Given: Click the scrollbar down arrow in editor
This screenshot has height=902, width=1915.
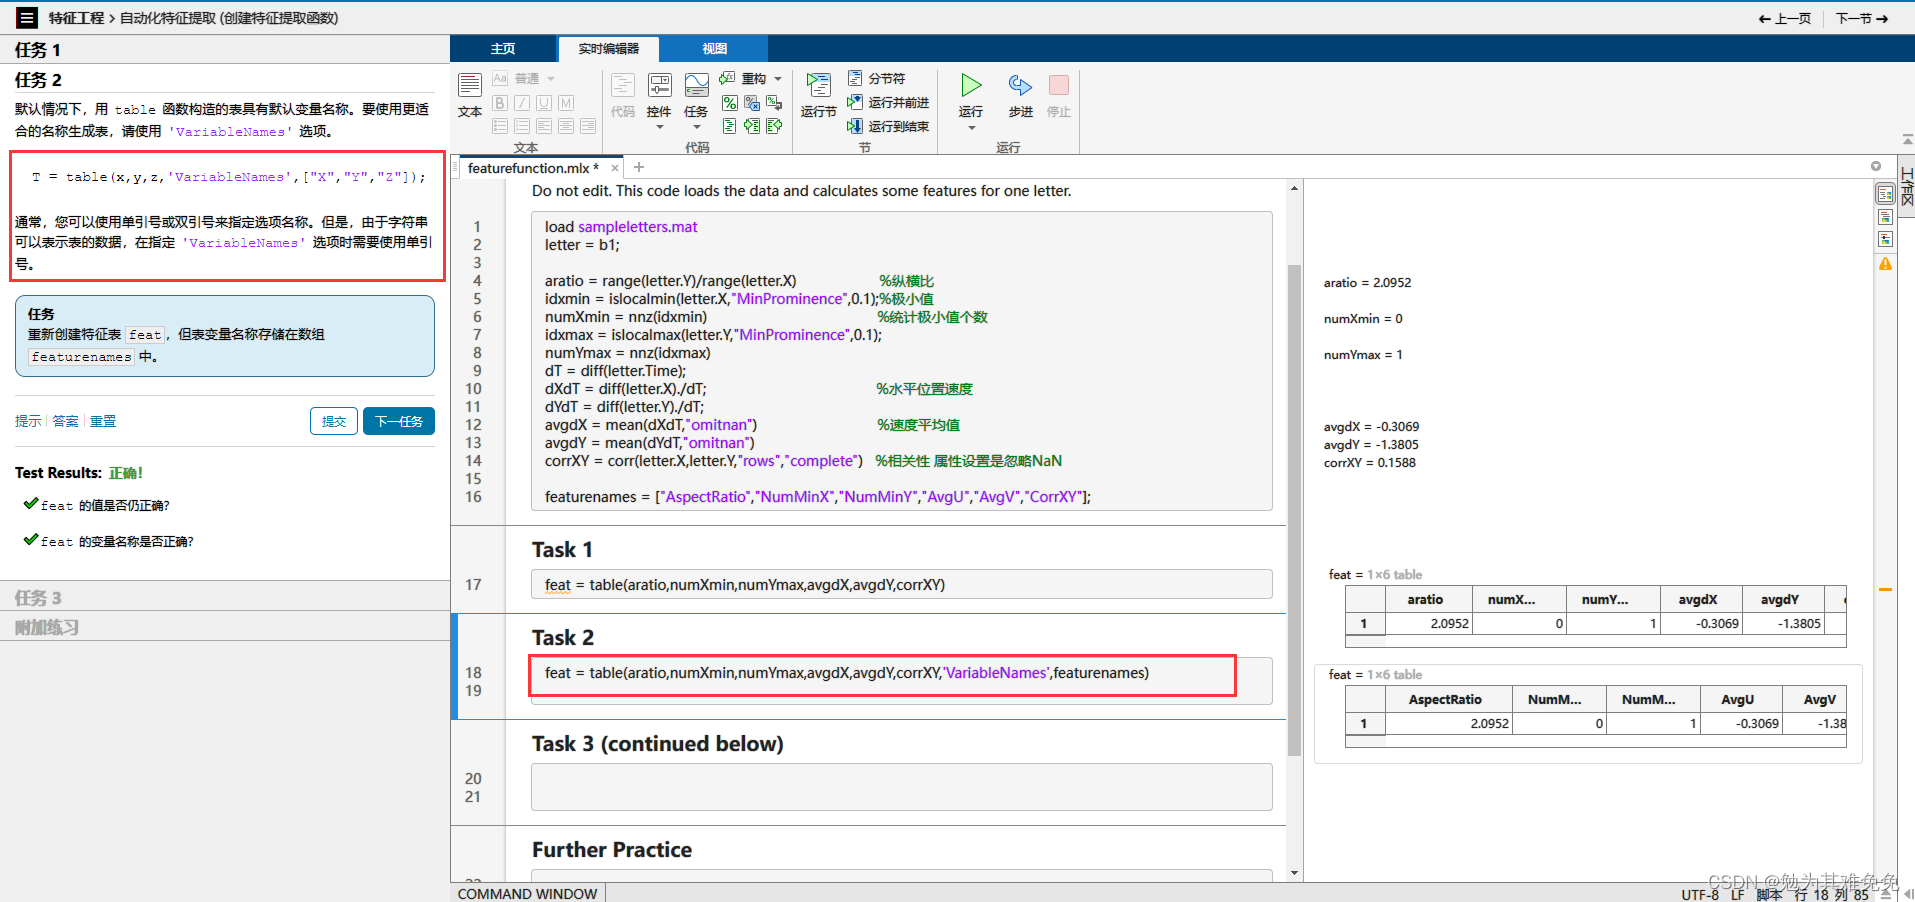Looking at the screenshot, I should (1294, 873).
